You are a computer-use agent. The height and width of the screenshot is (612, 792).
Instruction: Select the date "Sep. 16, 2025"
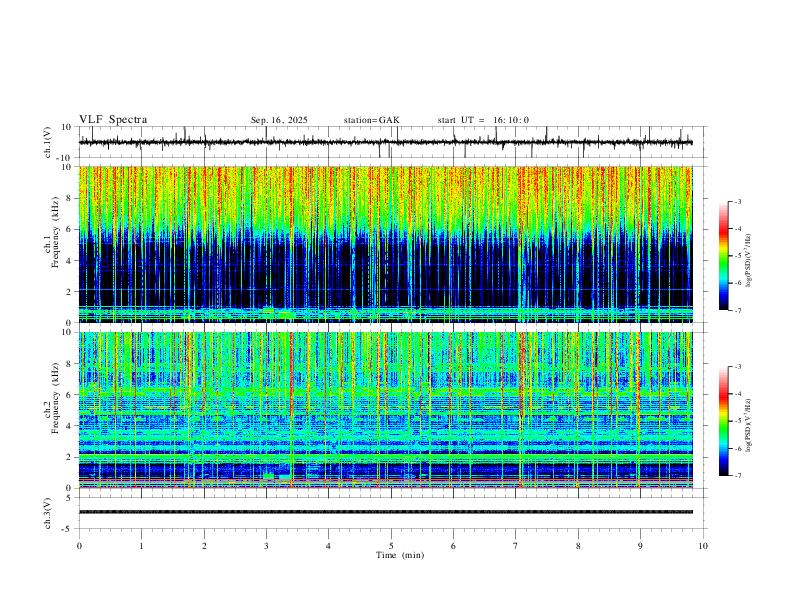click(x=279, y=120)
